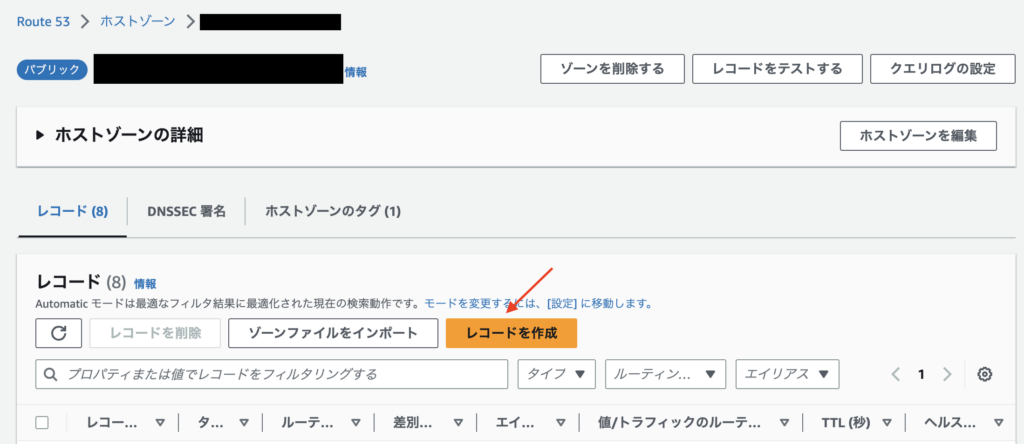The height and width of the screenshot is (444, 1024).
Task: Focus the record filter search field
Action: pos(272,374)
